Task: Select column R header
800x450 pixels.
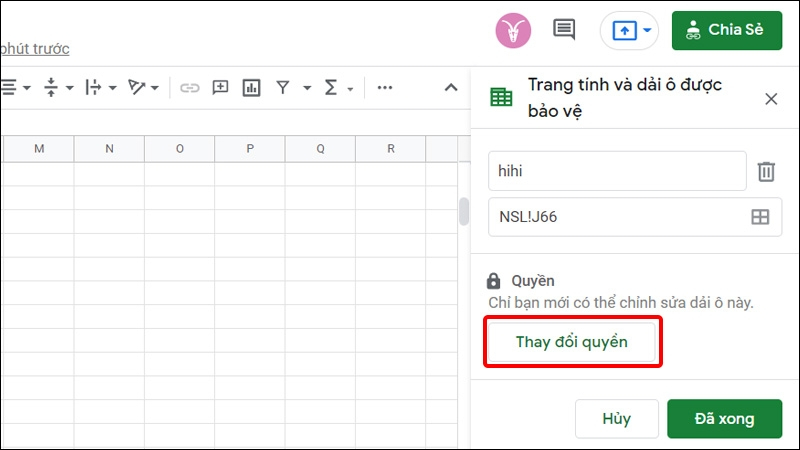Action: coord(391,148)
